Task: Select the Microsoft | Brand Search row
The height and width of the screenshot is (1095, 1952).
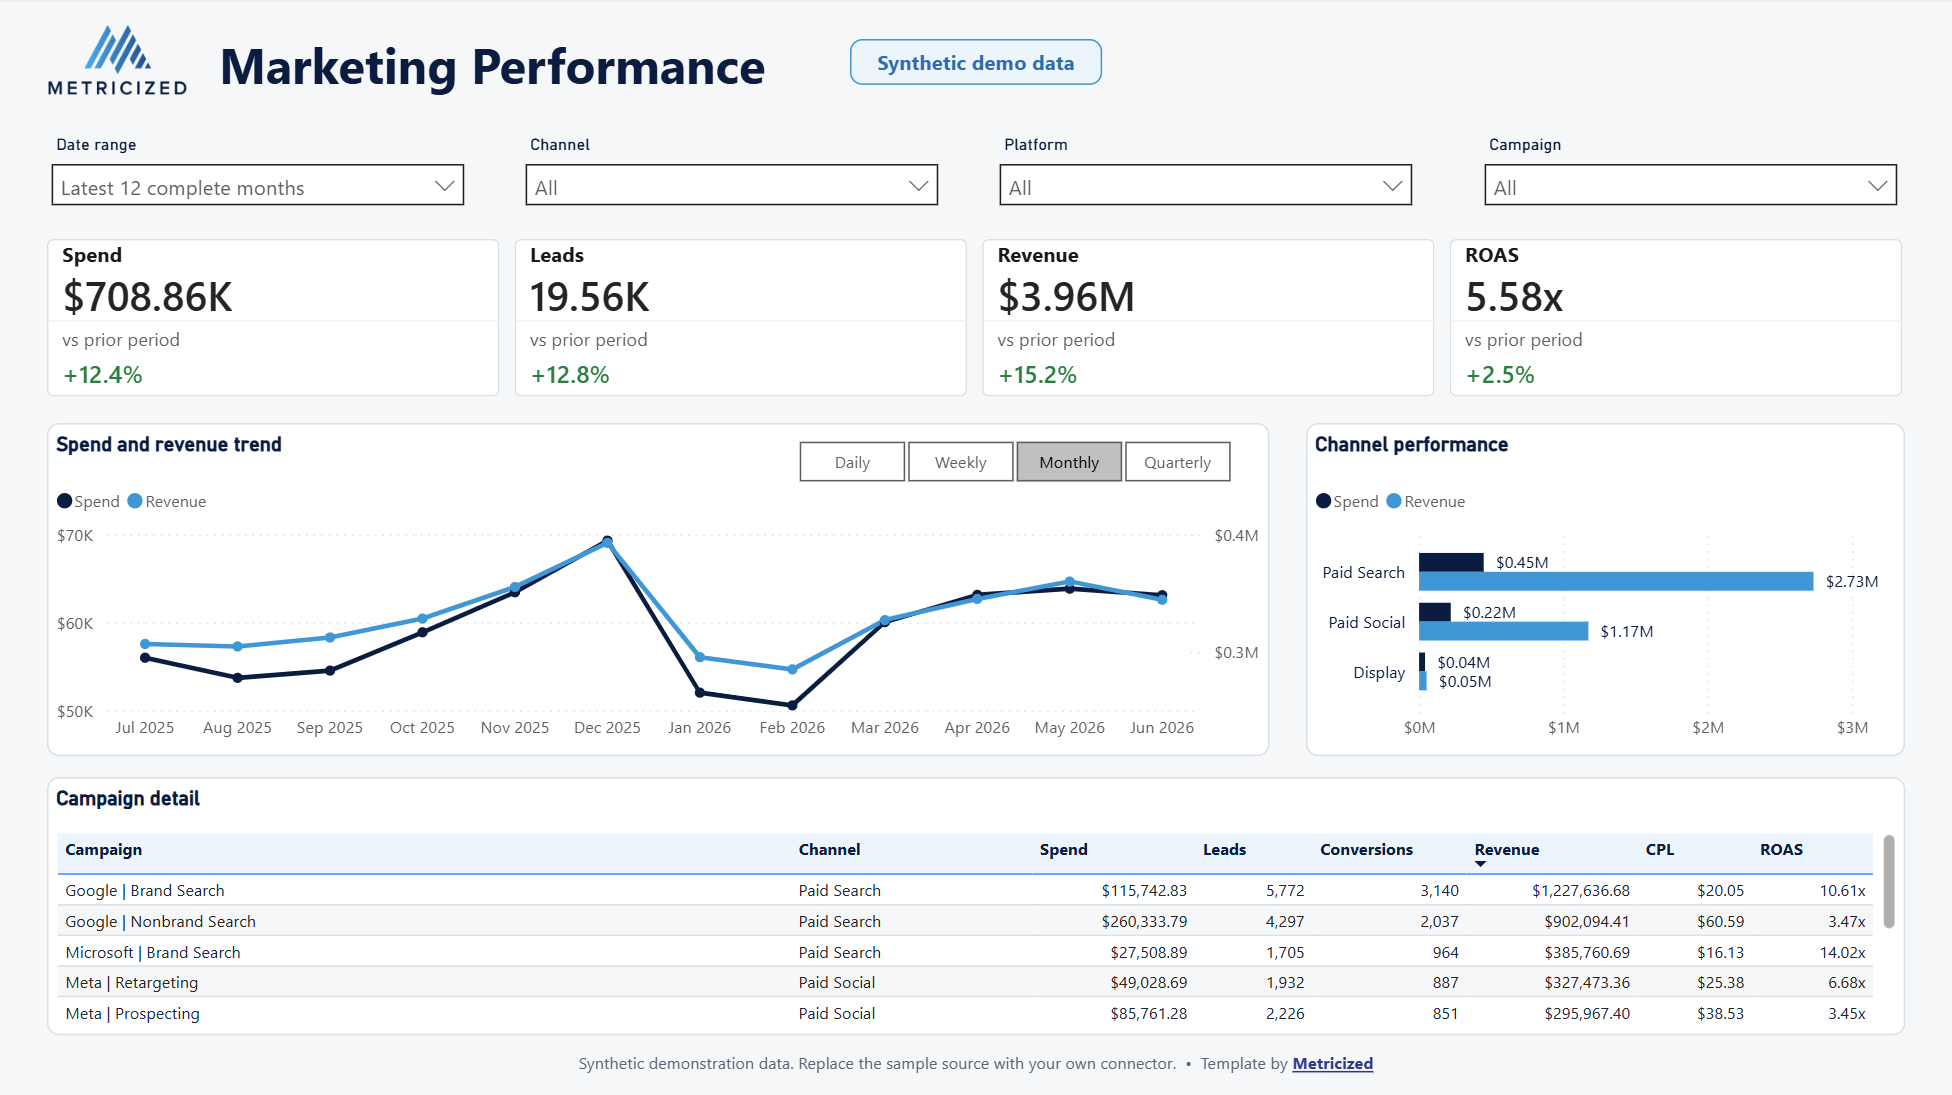Action: pyautogui.click(x=965, y=952)
